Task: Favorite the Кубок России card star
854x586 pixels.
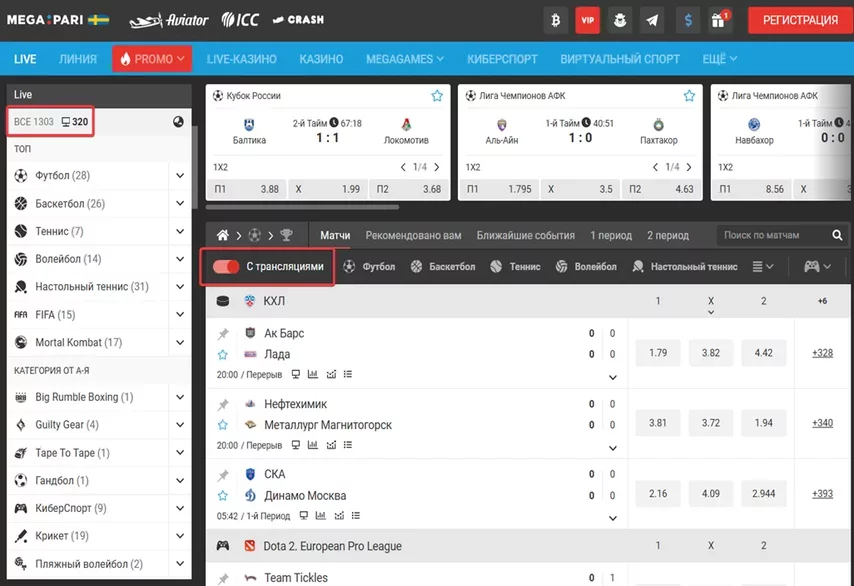Action: point(437,96)
